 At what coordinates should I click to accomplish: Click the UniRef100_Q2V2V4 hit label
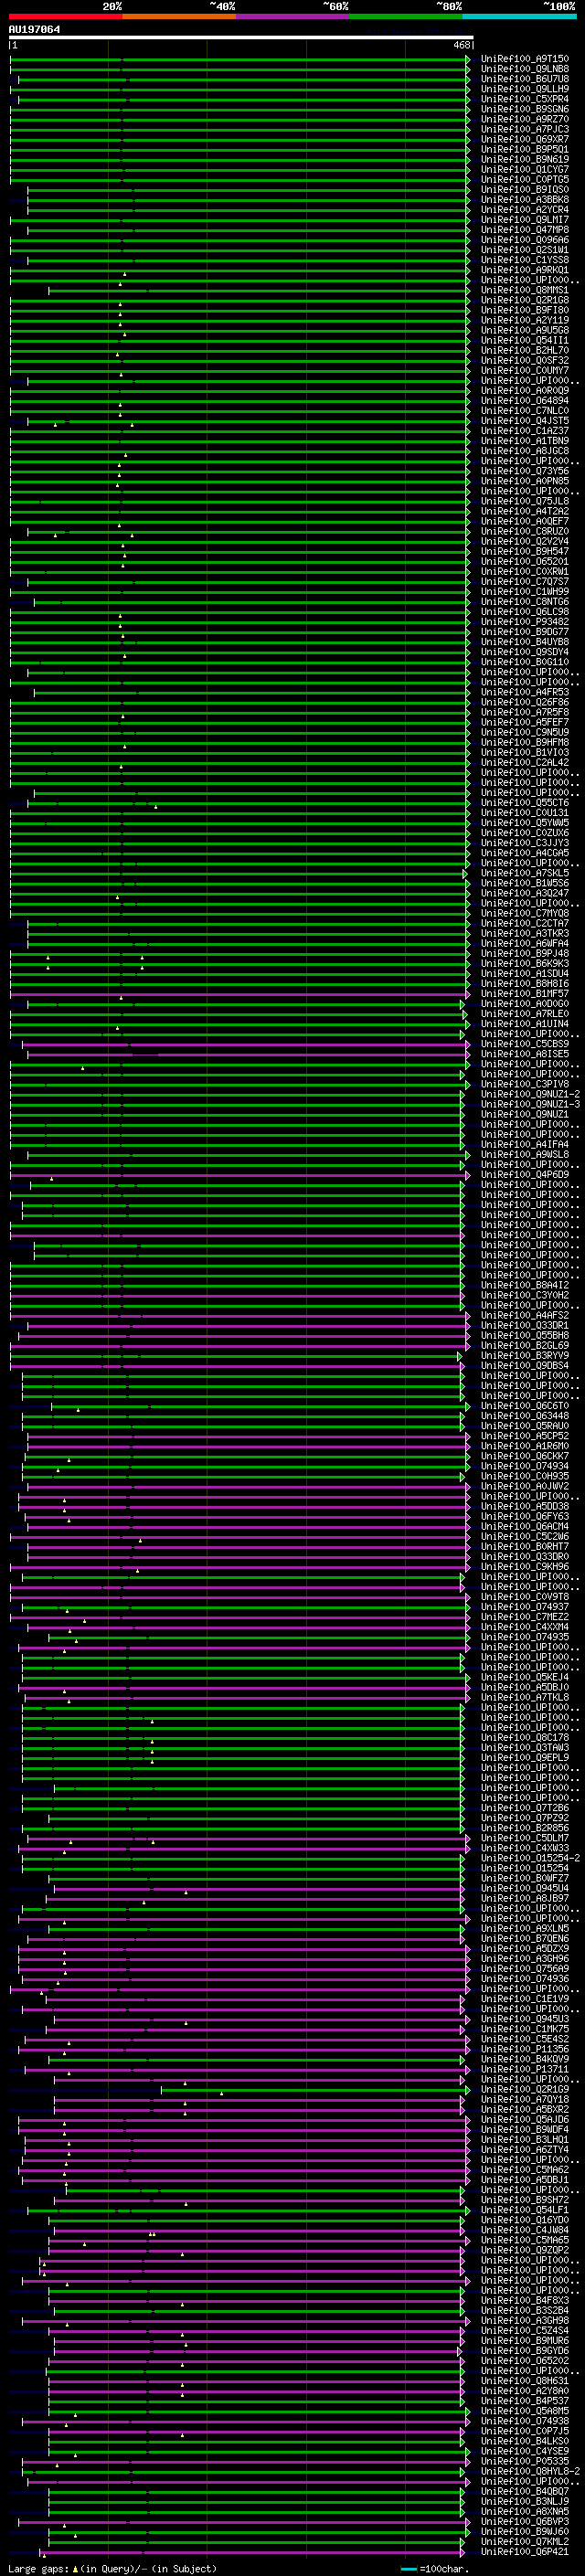click(x=525, y=541)
